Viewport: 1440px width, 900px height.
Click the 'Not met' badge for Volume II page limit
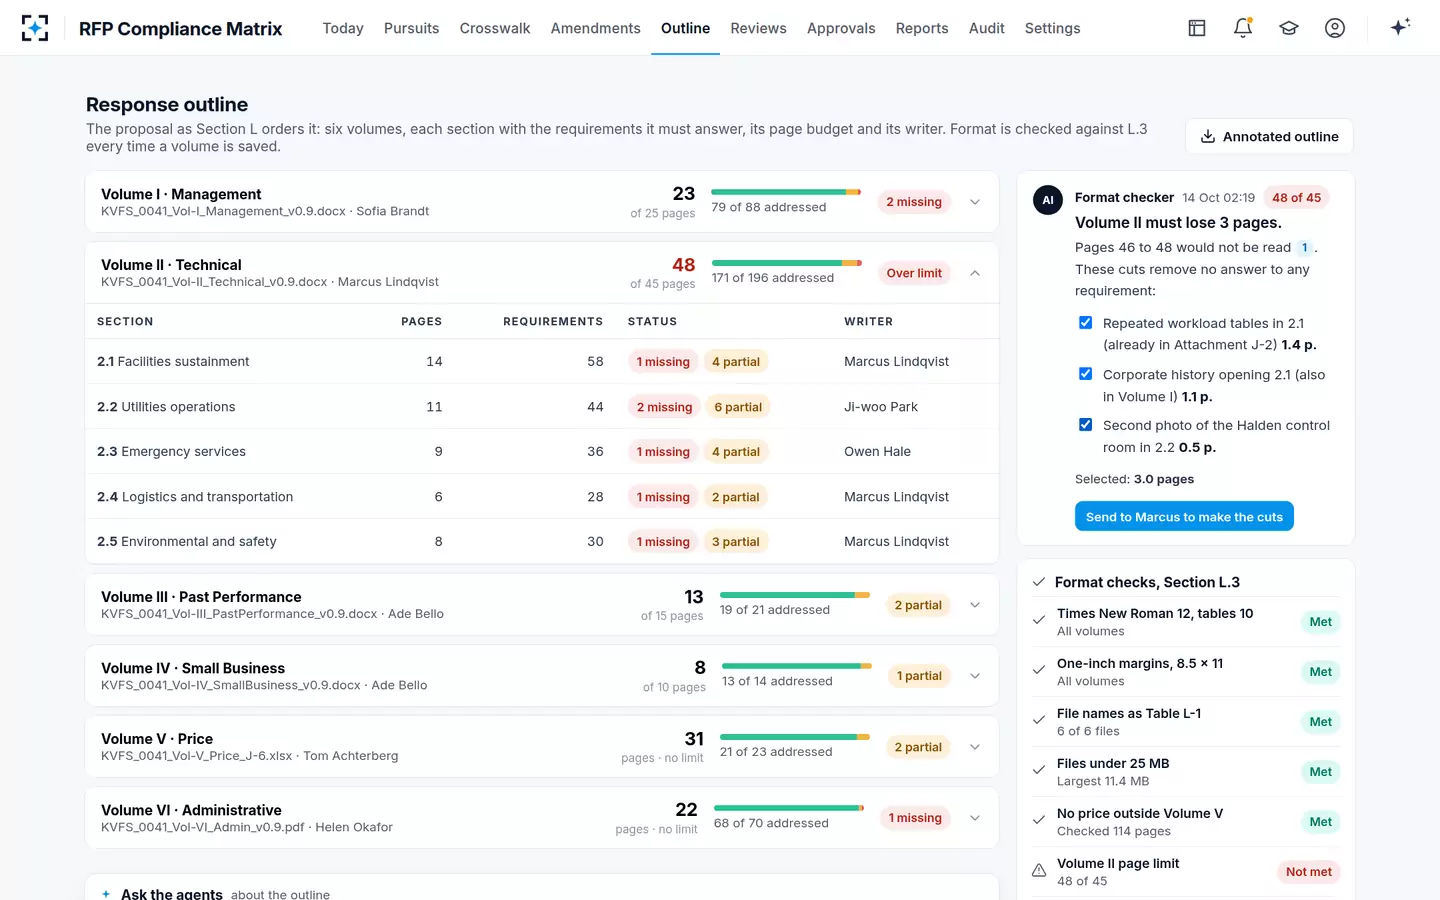click(x=1308, y=872)
